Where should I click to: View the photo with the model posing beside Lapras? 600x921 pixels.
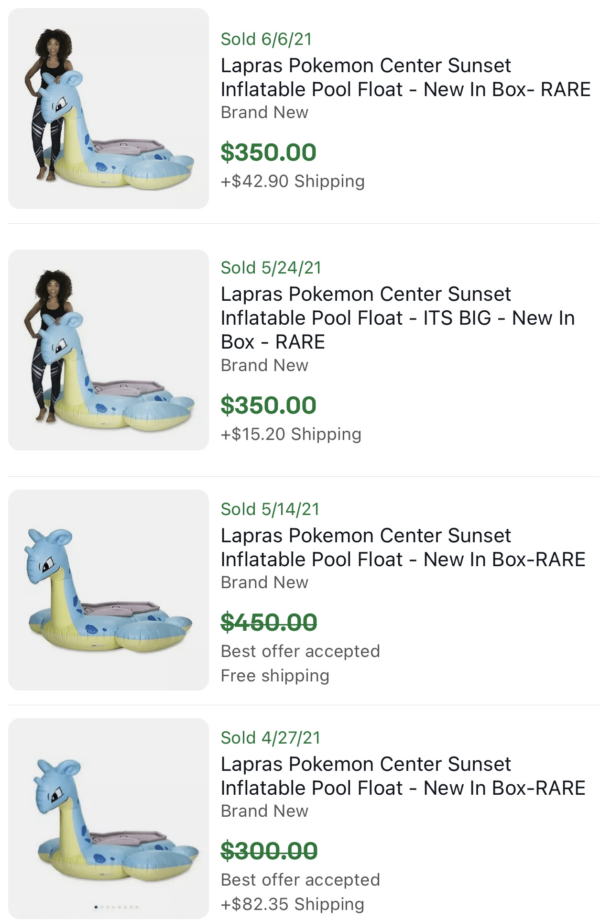pyautogui.click(x=107, y=108)
